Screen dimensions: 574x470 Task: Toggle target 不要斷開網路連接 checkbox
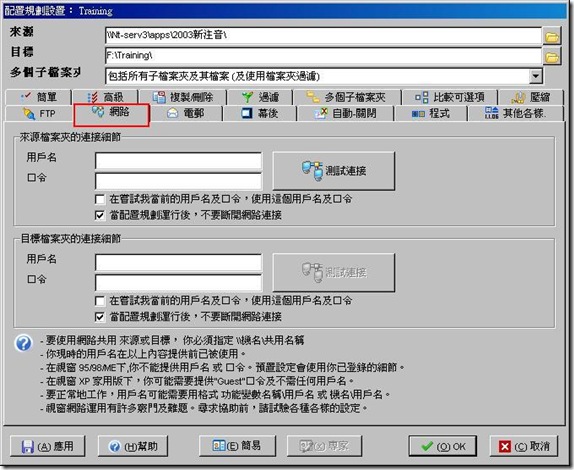click(x=100, y=317)
